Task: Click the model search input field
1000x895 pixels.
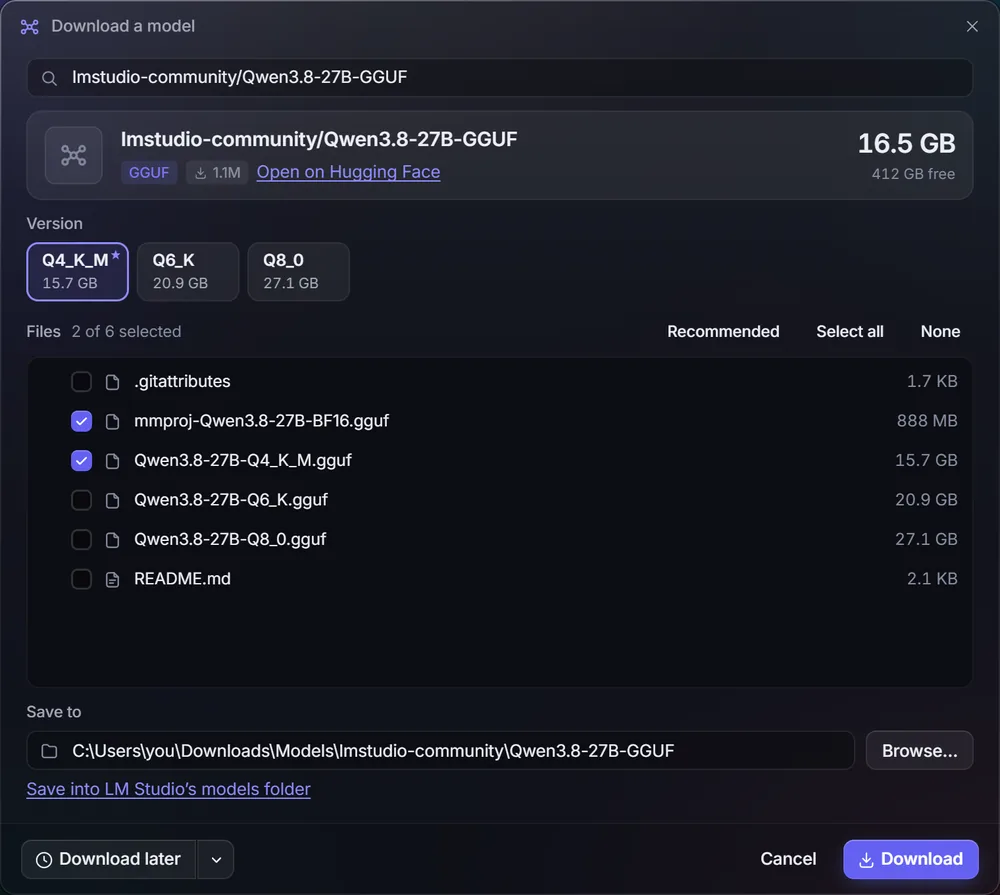Action: pos(499,78)
